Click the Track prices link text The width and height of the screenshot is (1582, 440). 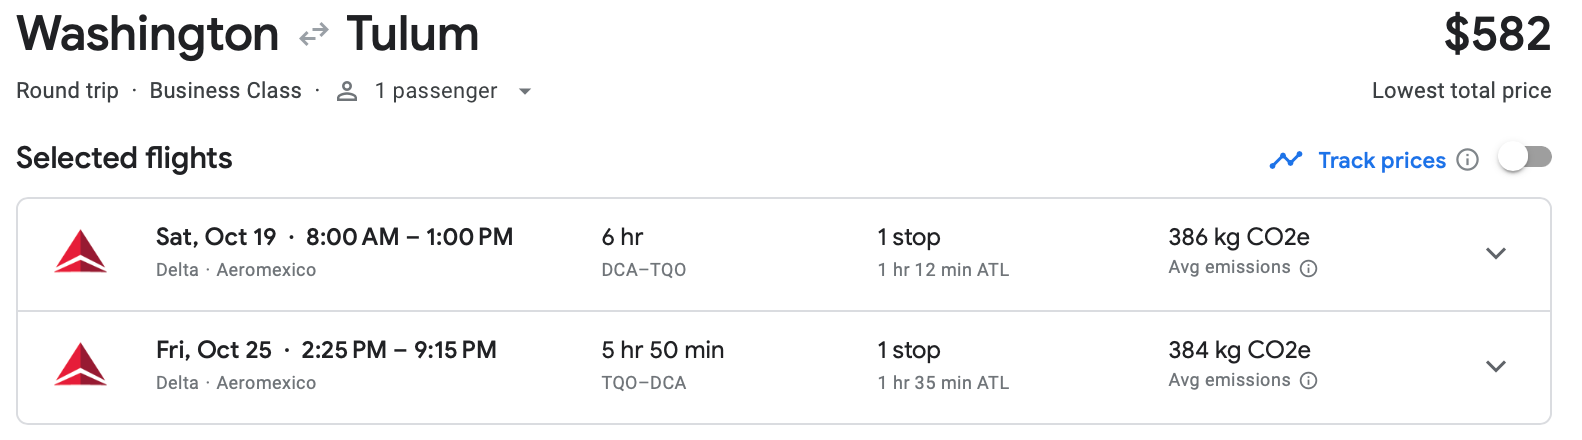1382,160
